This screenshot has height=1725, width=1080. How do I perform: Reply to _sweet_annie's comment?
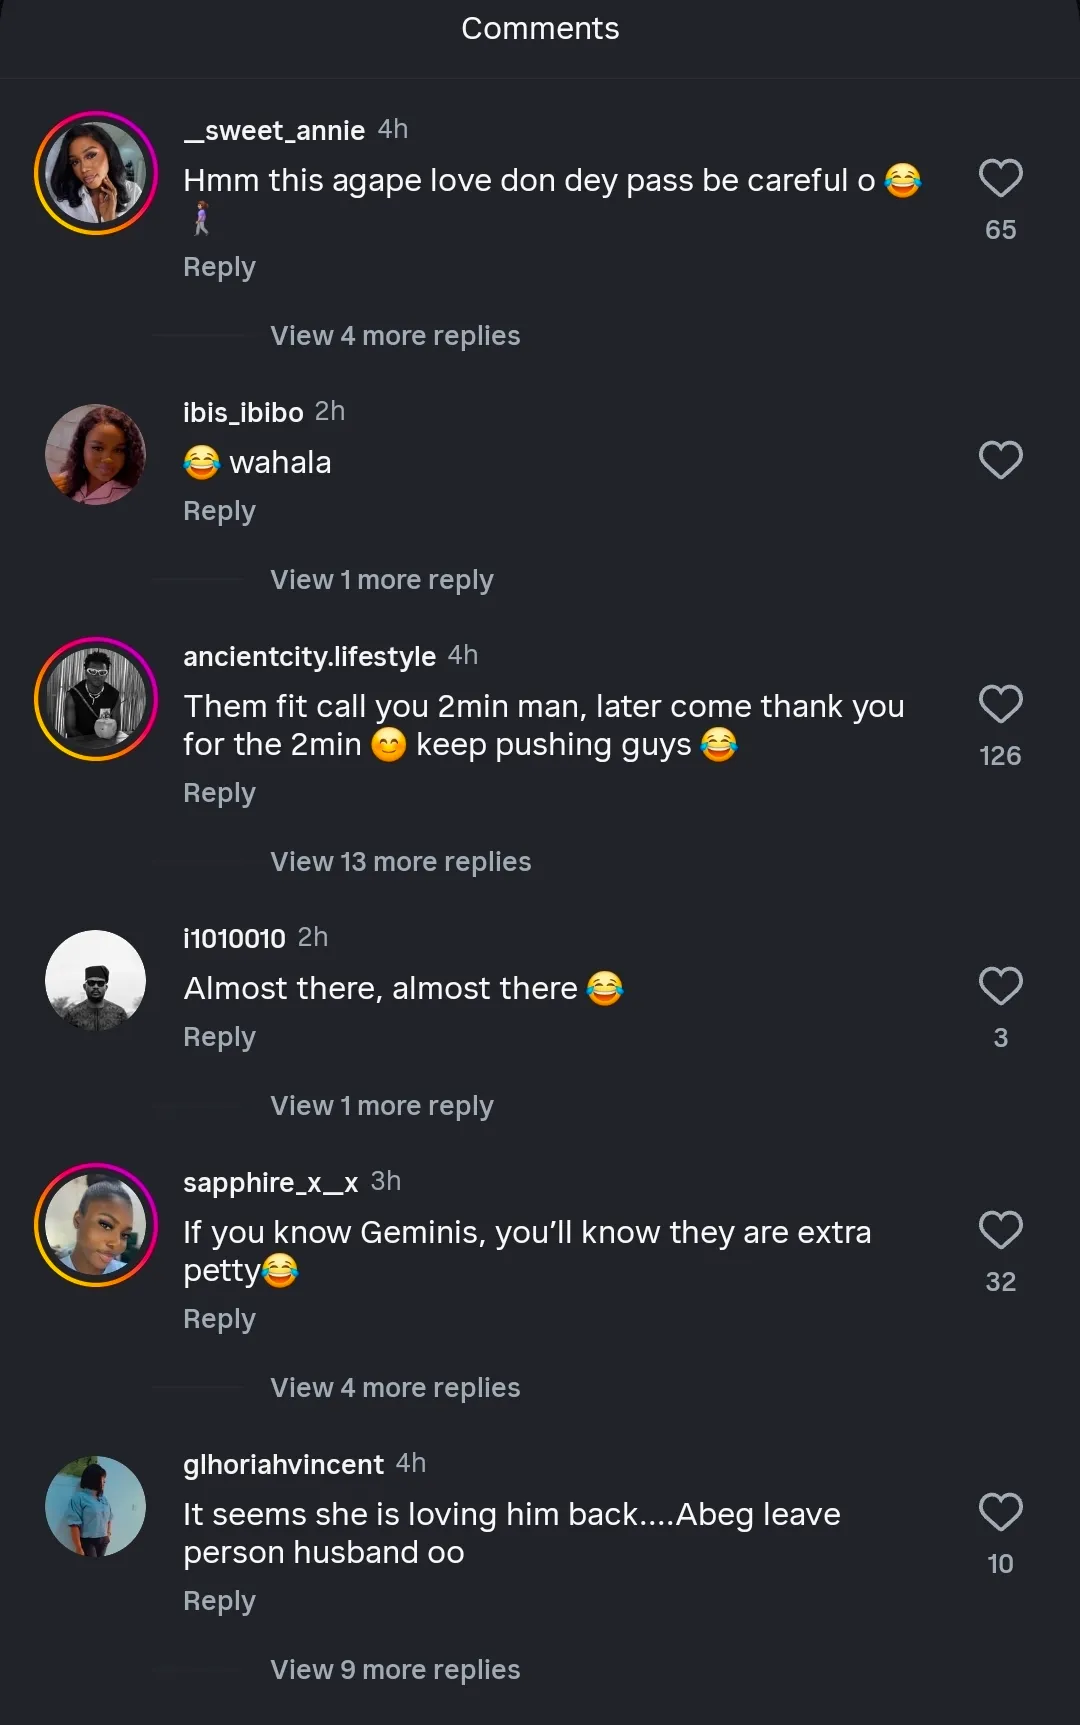pos(219,268)
